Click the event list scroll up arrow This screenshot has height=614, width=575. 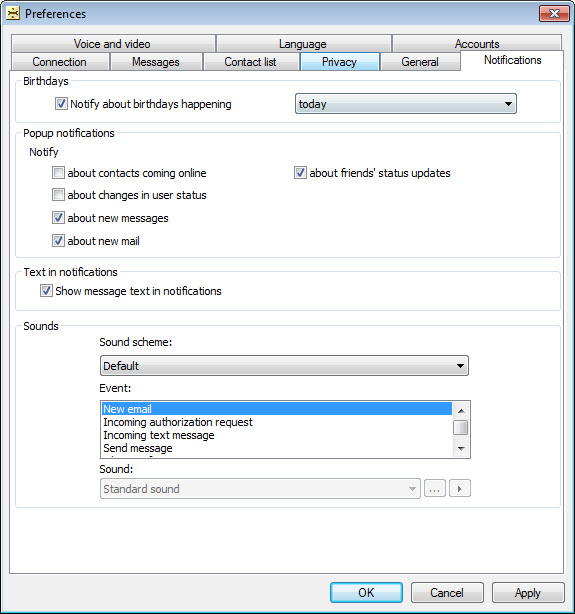[461, 411]
